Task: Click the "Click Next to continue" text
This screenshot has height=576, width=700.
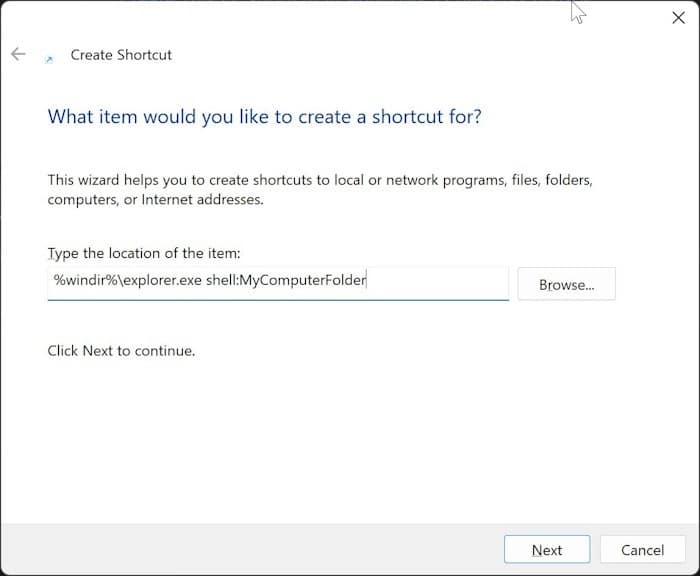Action: [121, 351]
